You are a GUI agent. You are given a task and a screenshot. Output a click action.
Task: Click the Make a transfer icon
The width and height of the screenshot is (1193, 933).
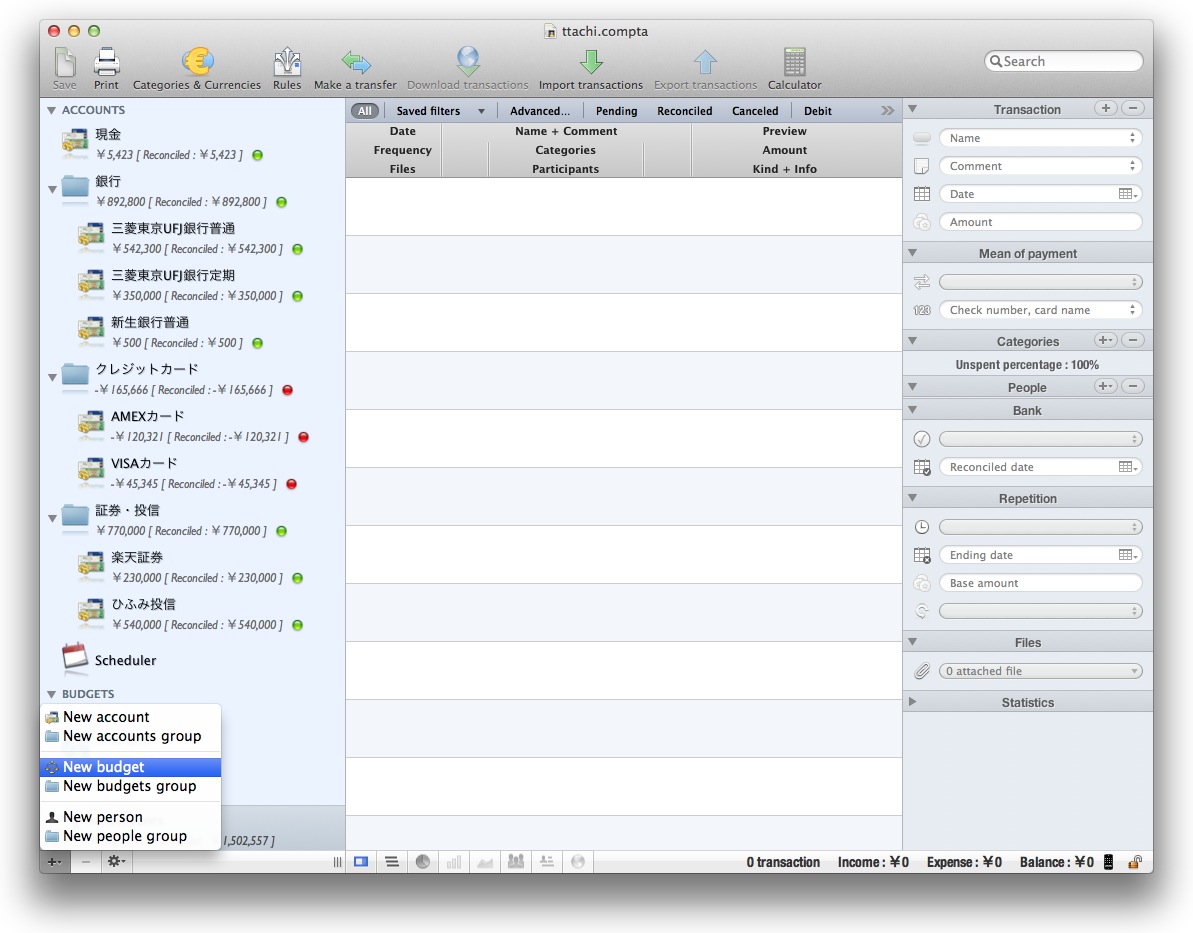[355, 68]
